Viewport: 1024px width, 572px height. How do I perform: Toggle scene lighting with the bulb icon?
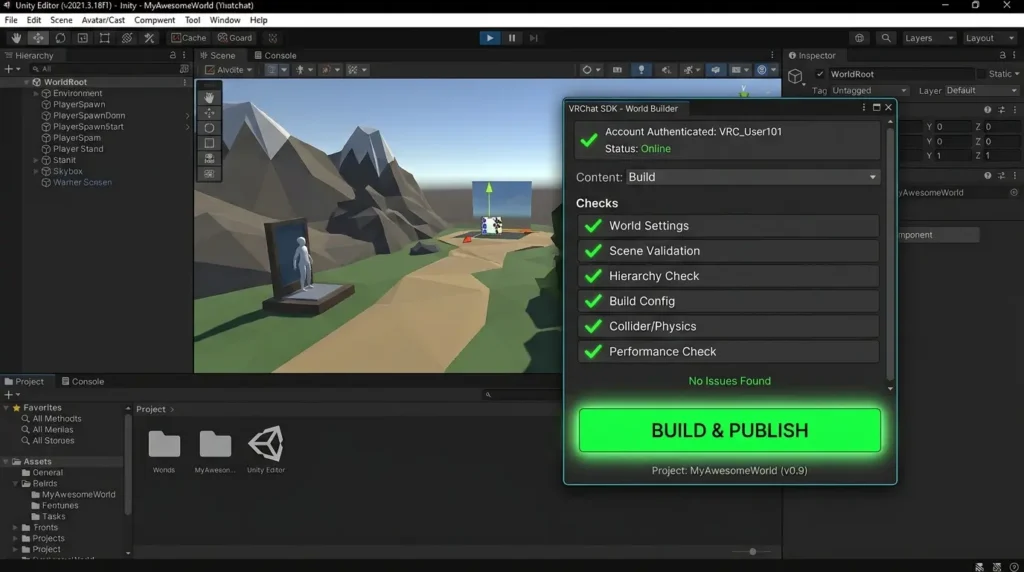(641, 70)
